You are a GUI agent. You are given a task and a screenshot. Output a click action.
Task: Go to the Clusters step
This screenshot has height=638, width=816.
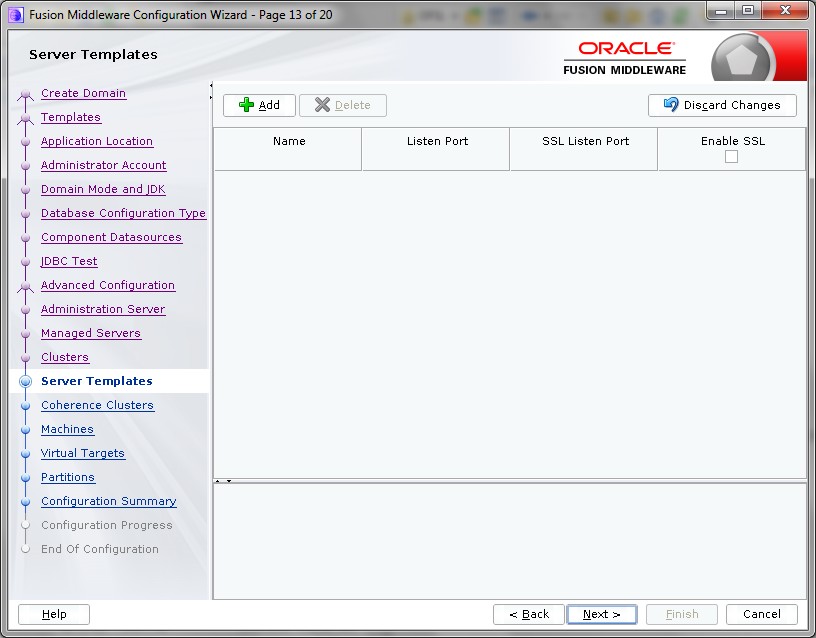tap(65, 357)
